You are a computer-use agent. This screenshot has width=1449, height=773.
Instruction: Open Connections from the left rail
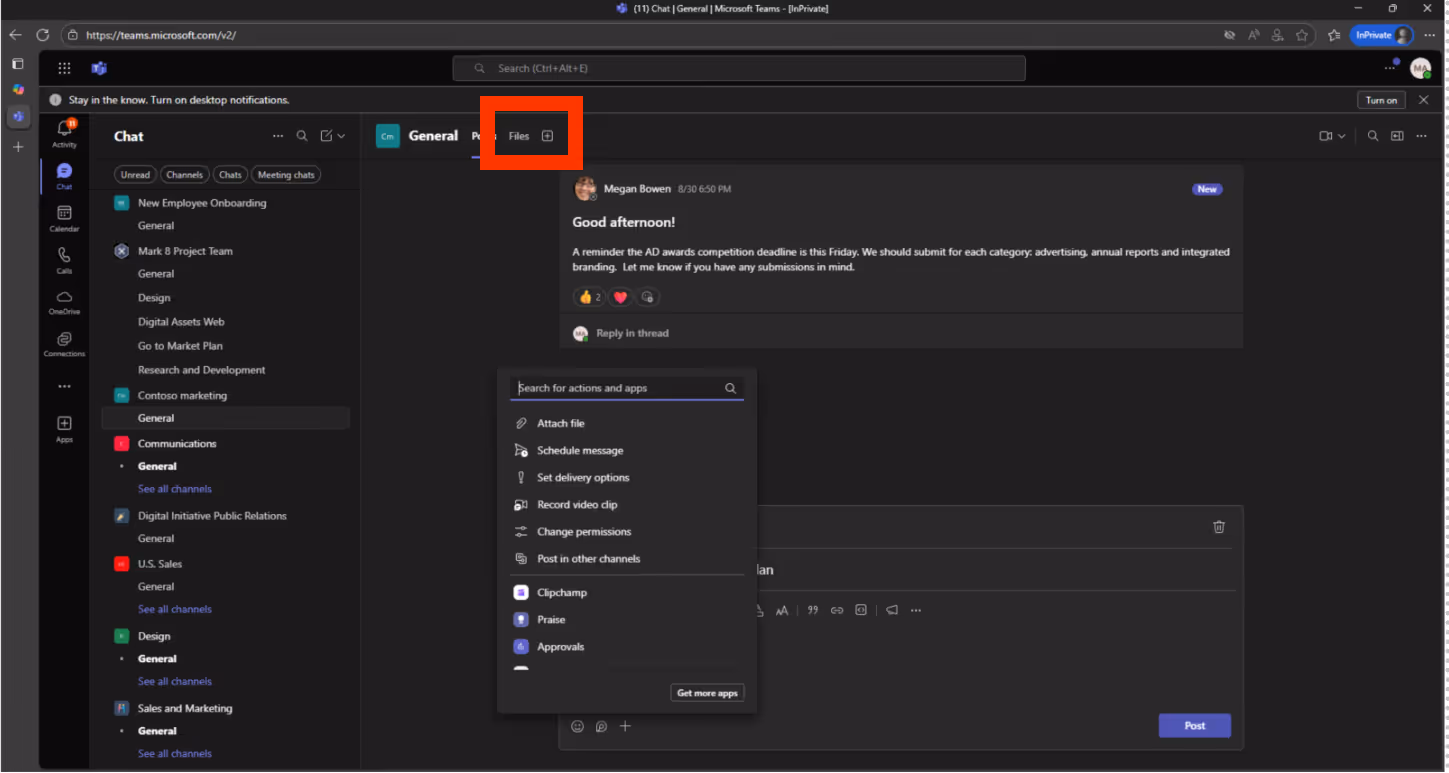pyautogui.click(x=64, y=344)
